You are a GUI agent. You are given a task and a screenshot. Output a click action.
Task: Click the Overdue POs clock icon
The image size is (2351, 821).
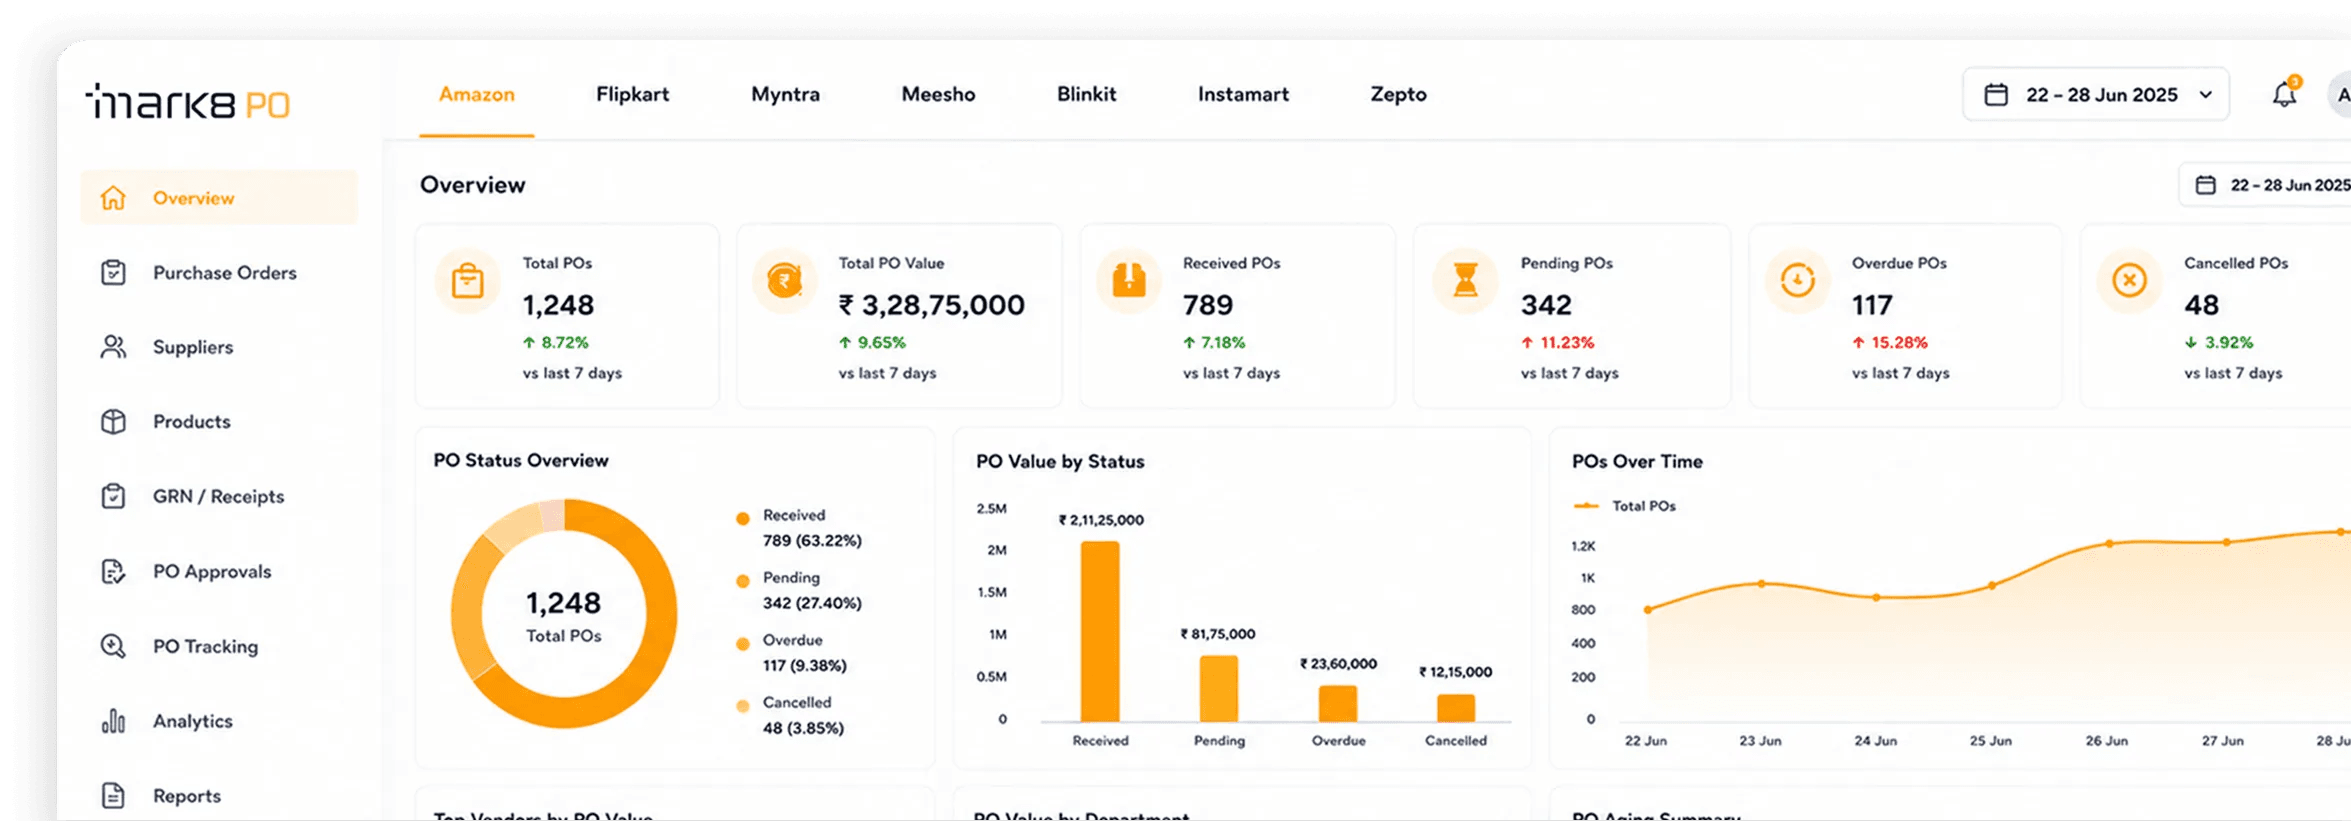[x=1798, y=281]
